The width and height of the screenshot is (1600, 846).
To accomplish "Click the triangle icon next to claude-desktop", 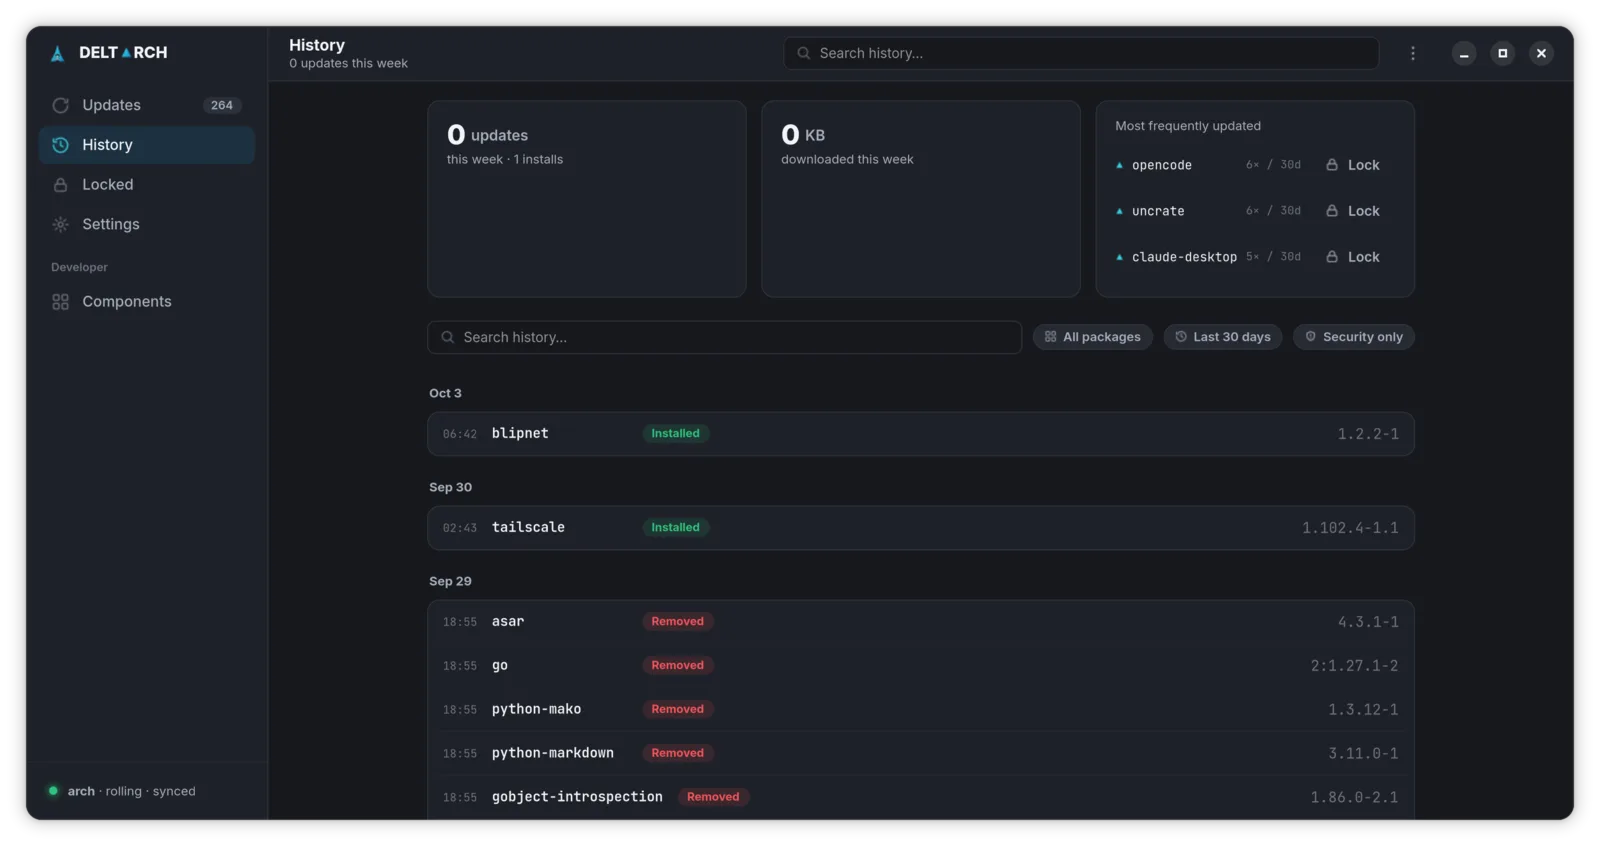I will [1119, 257].
